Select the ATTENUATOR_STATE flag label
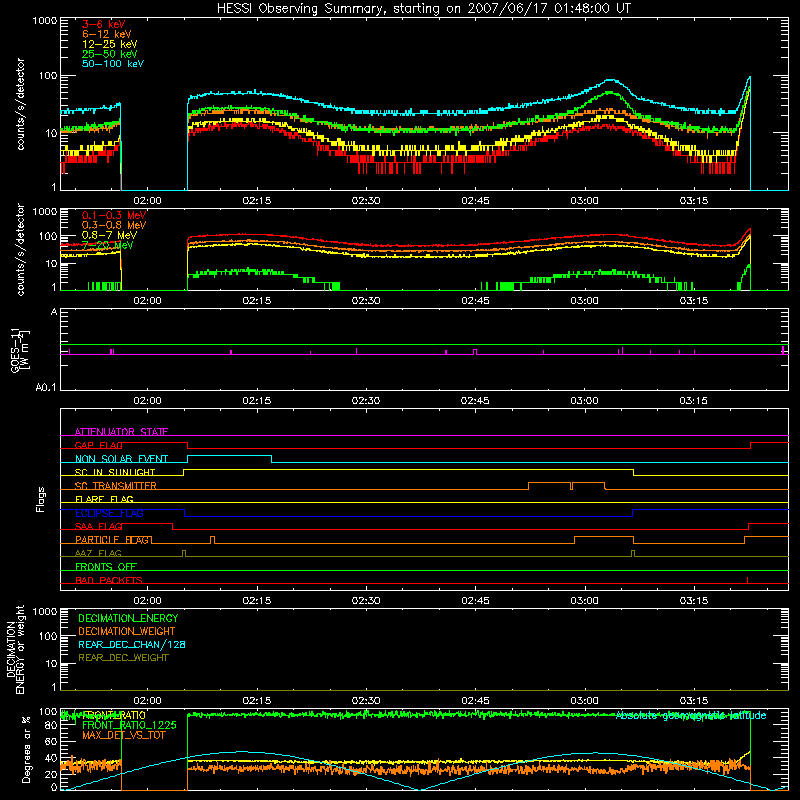This screenshot has height=800, width=800. (x=121, y=432)
